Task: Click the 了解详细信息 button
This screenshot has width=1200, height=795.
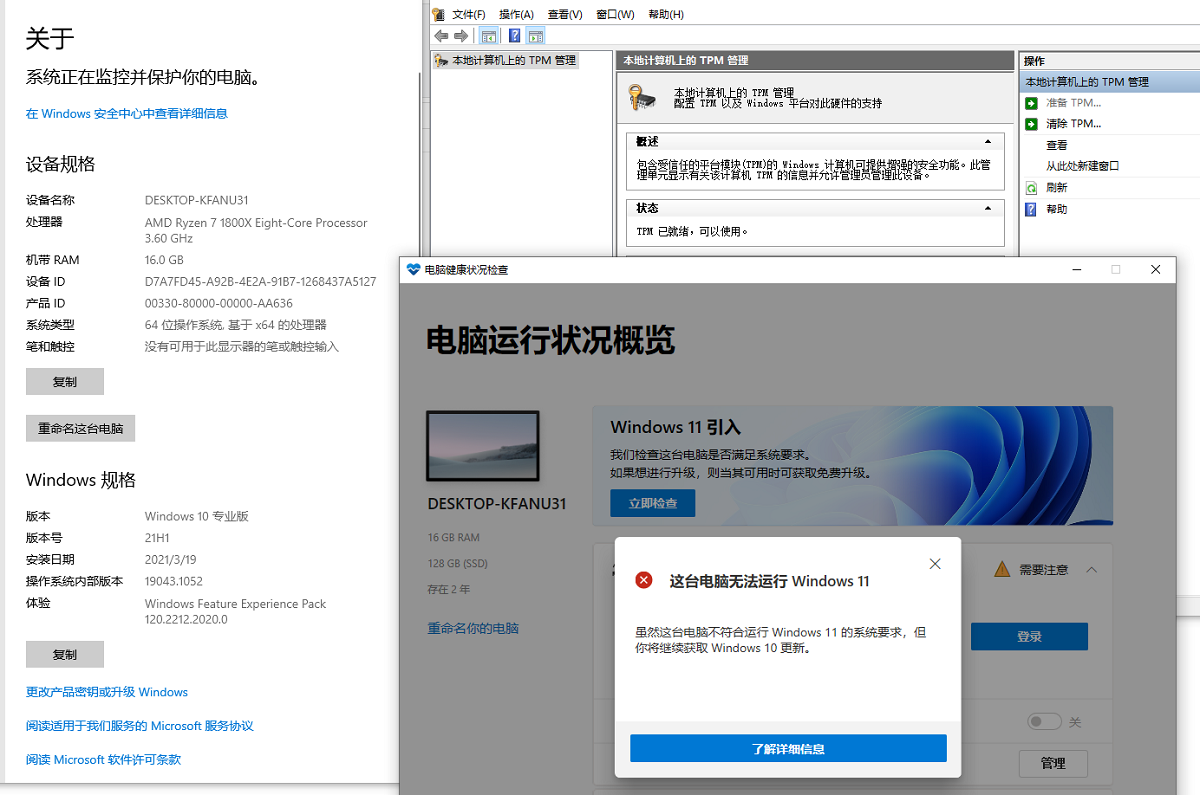Action: pyautogui.click(x=788, y=749)
